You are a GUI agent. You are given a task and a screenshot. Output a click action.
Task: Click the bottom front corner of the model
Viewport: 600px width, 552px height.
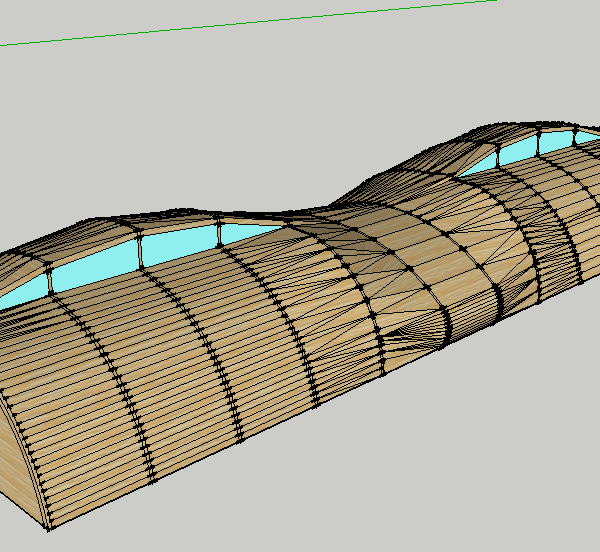click(48, 525)
